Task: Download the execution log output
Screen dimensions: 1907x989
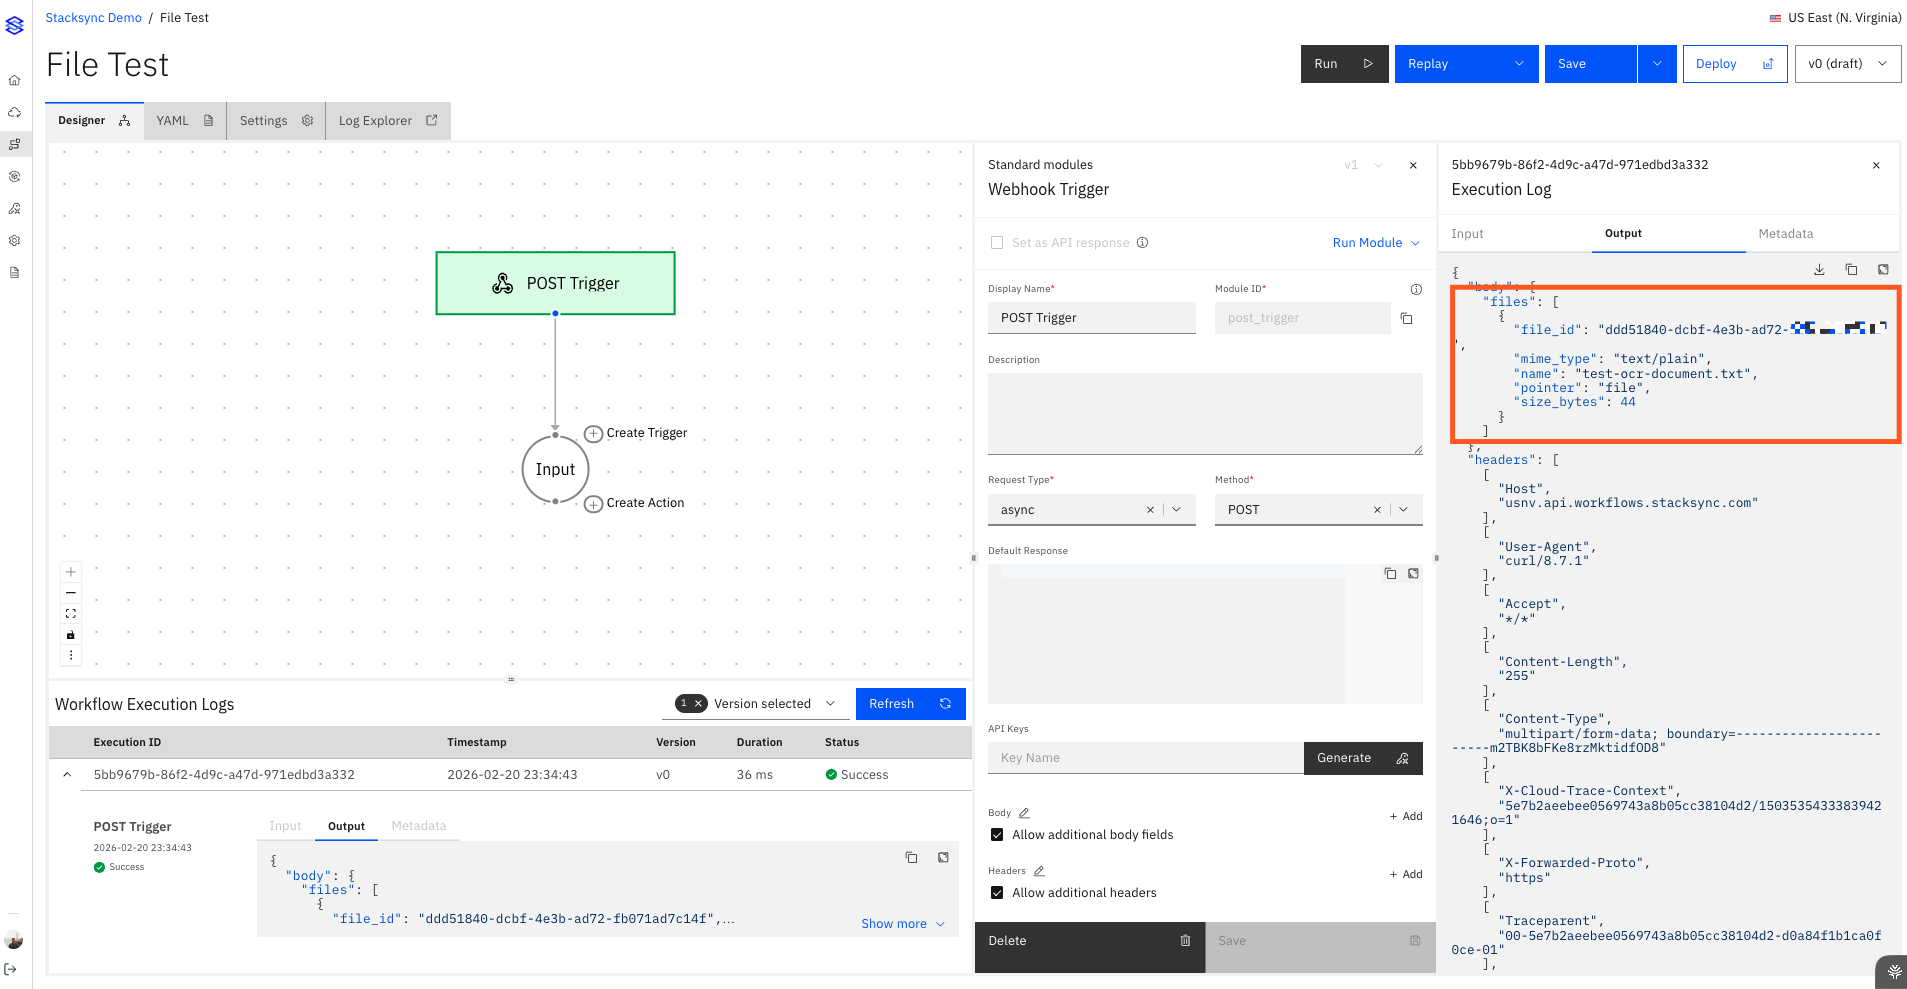Action: (1819, 270)
